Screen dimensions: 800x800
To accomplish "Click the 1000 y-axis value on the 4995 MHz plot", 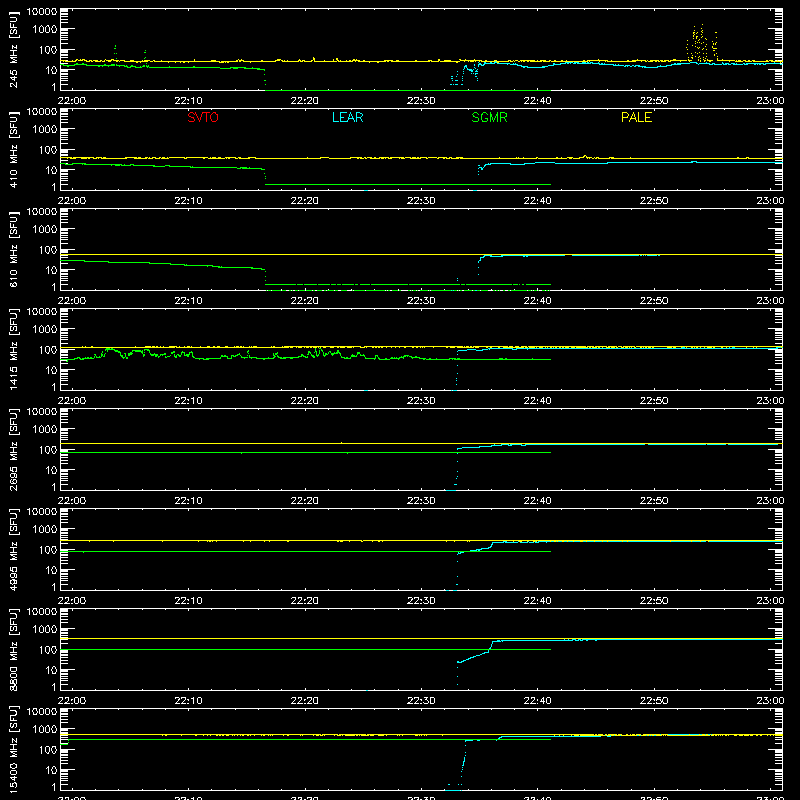I will (x=45, y=530).
